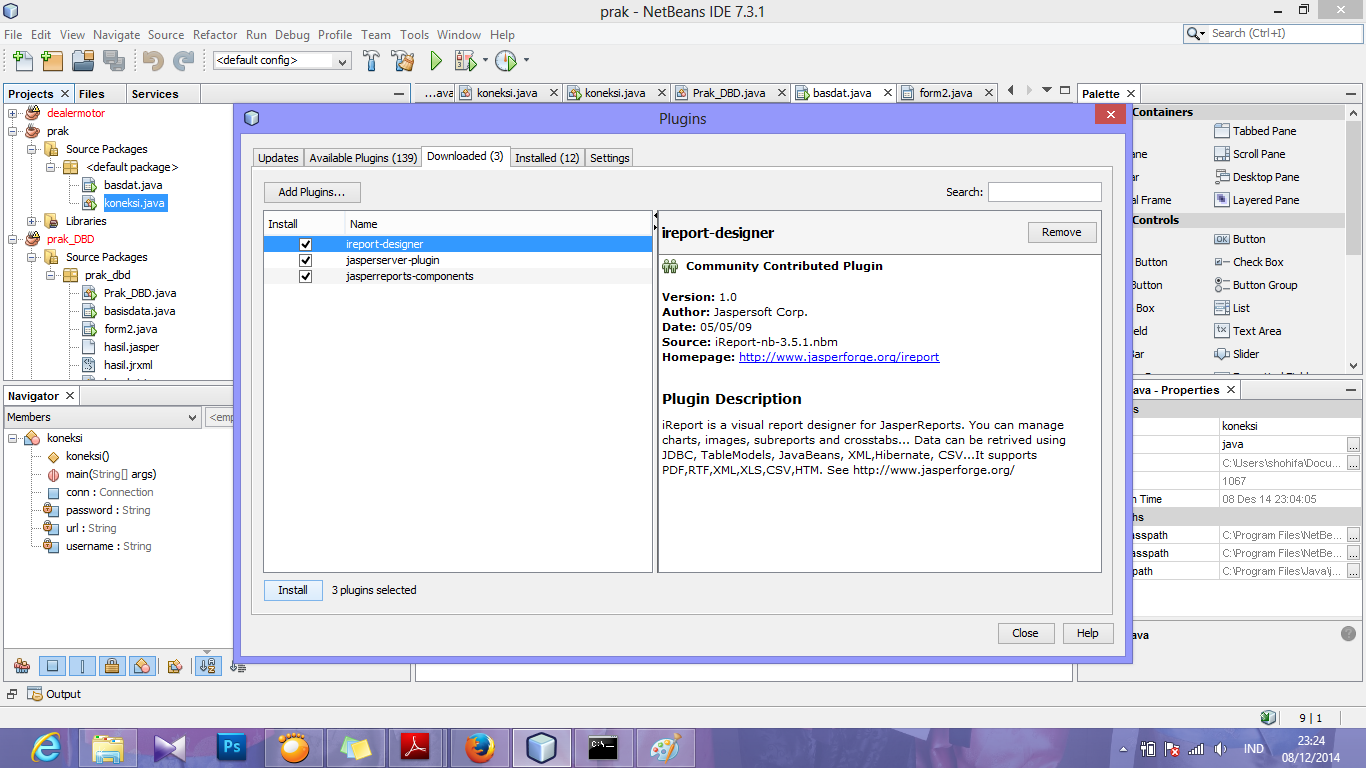The height and width of the screenshot is (768, 1366).
Task: Uncheck the jasperreports-components install checkbox
Action: click(x=305, y=276)
